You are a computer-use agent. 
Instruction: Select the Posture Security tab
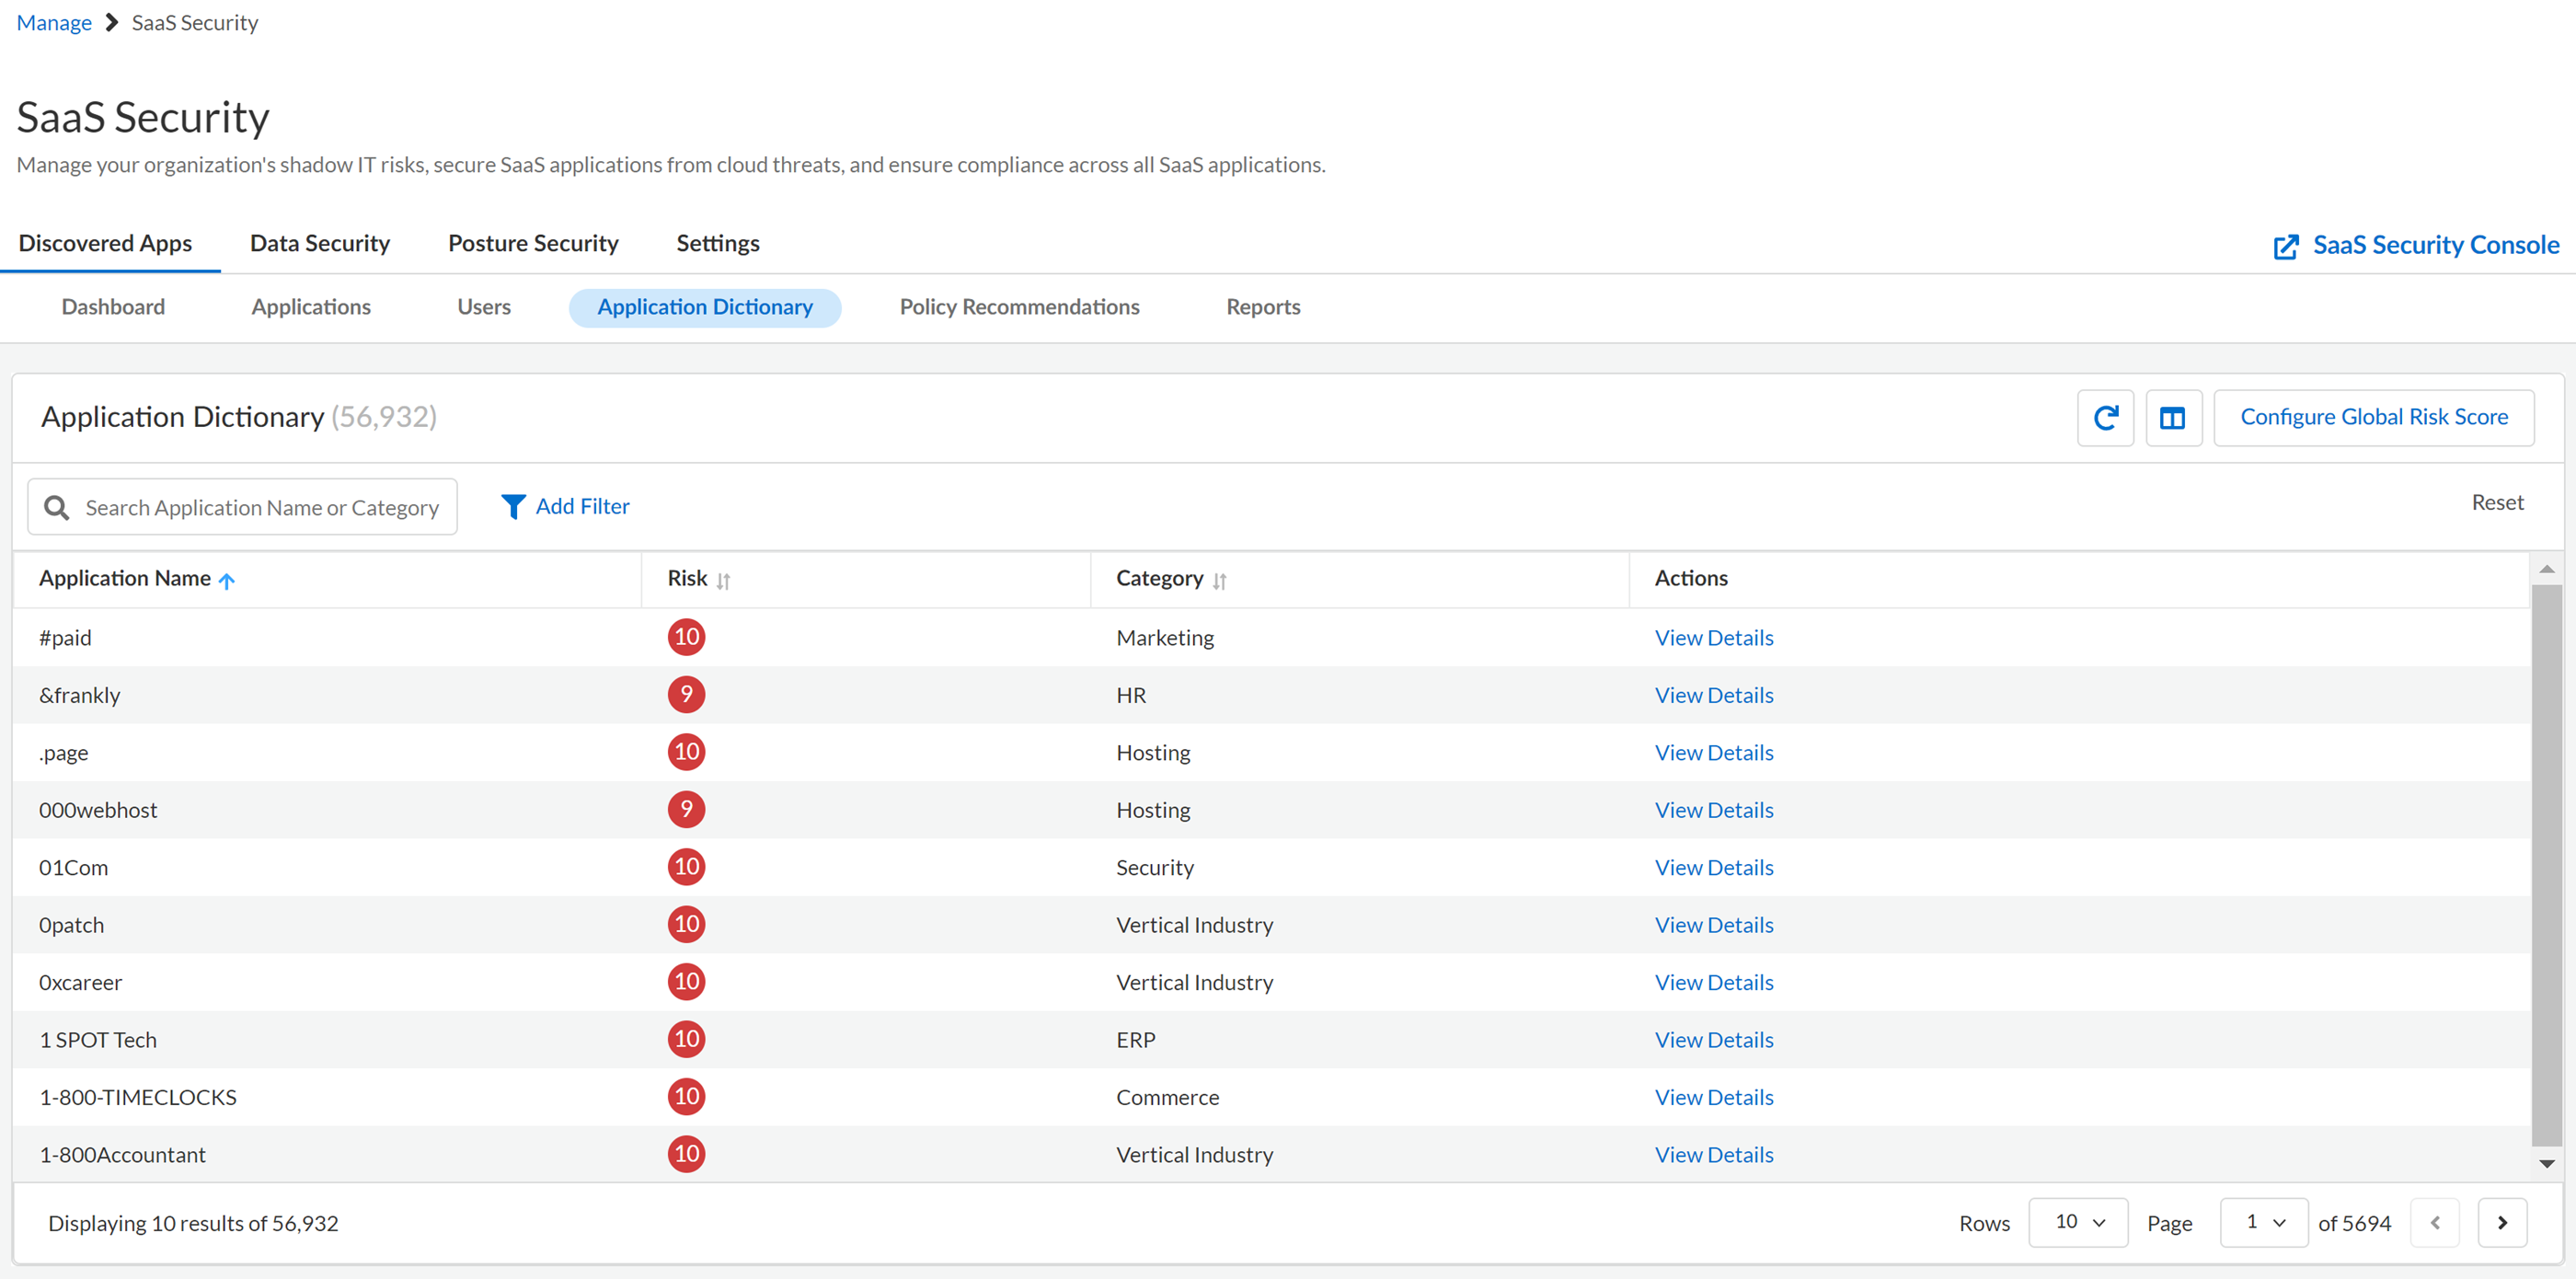point(533,243)
